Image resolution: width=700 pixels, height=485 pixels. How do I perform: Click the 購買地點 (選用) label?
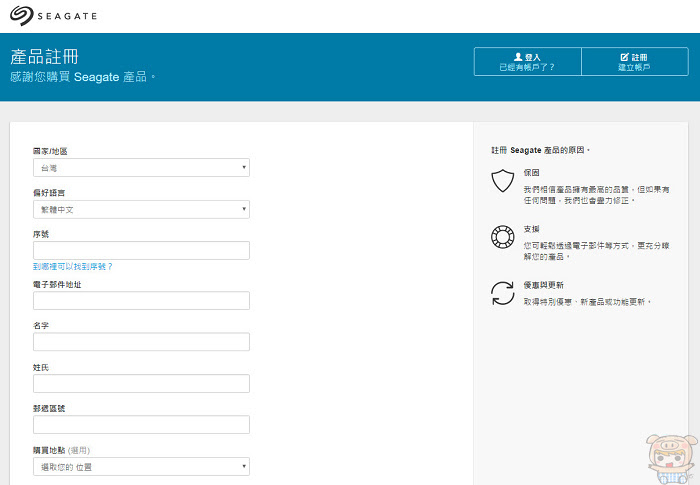tap(62, 450)
